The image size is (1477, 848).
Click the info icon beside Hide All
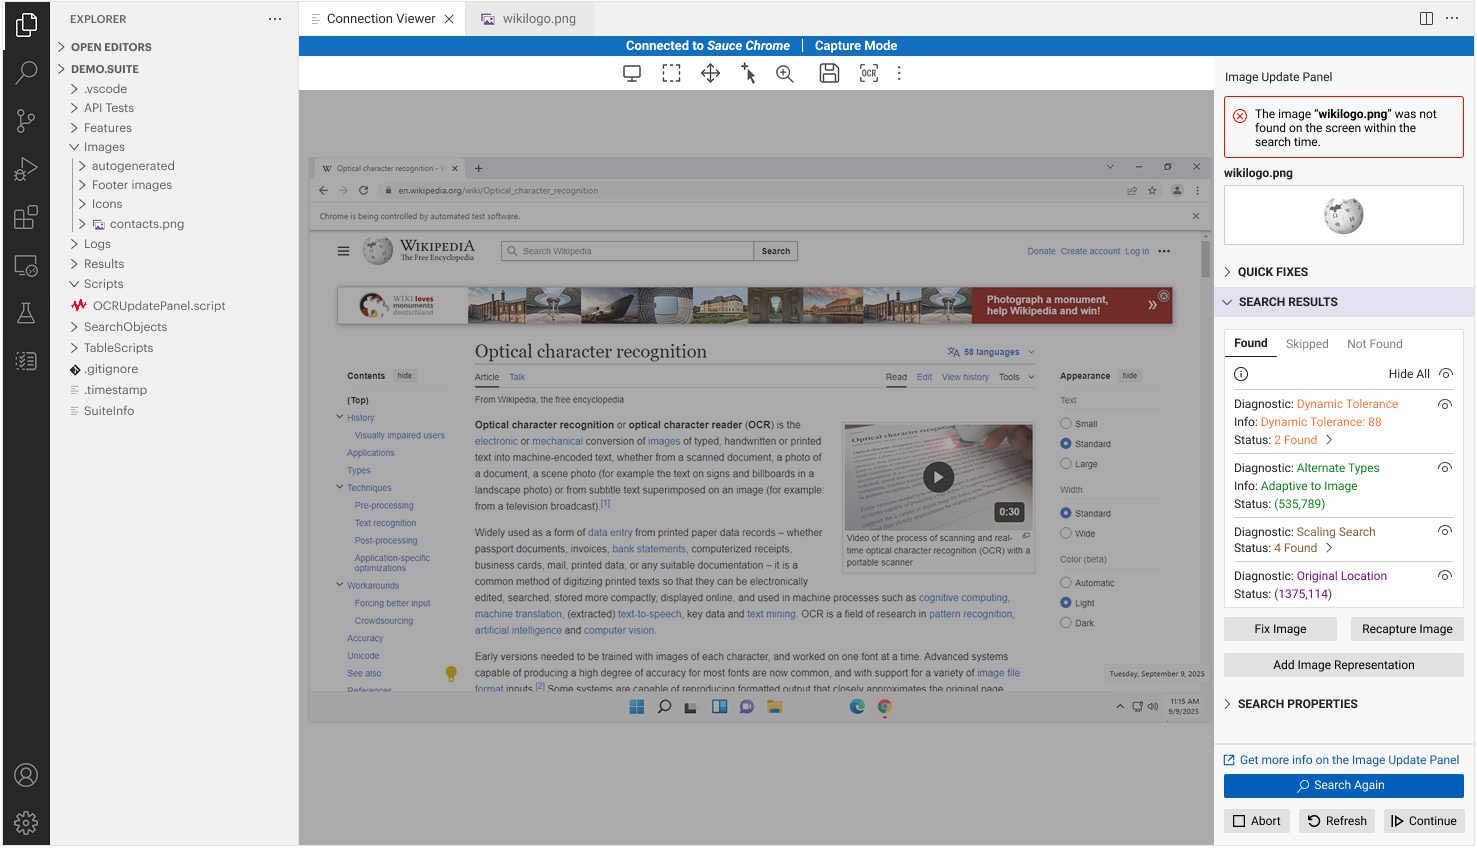[x=1241, y=374]
